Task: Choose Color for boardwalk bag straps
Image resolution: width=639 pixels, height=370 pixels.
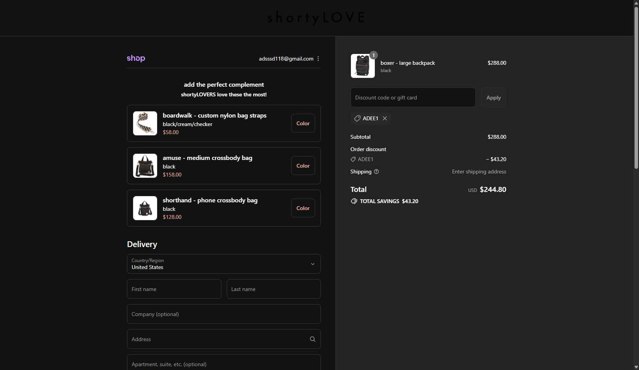Action: (303, 123)
